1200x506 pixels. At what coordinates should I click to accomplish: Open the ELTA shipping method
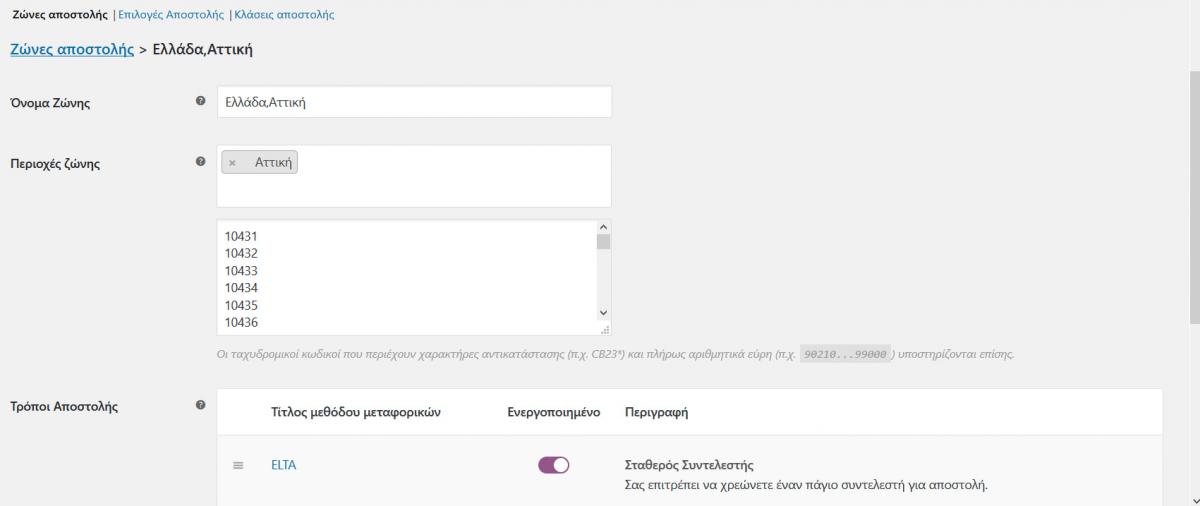pos(284,465)
